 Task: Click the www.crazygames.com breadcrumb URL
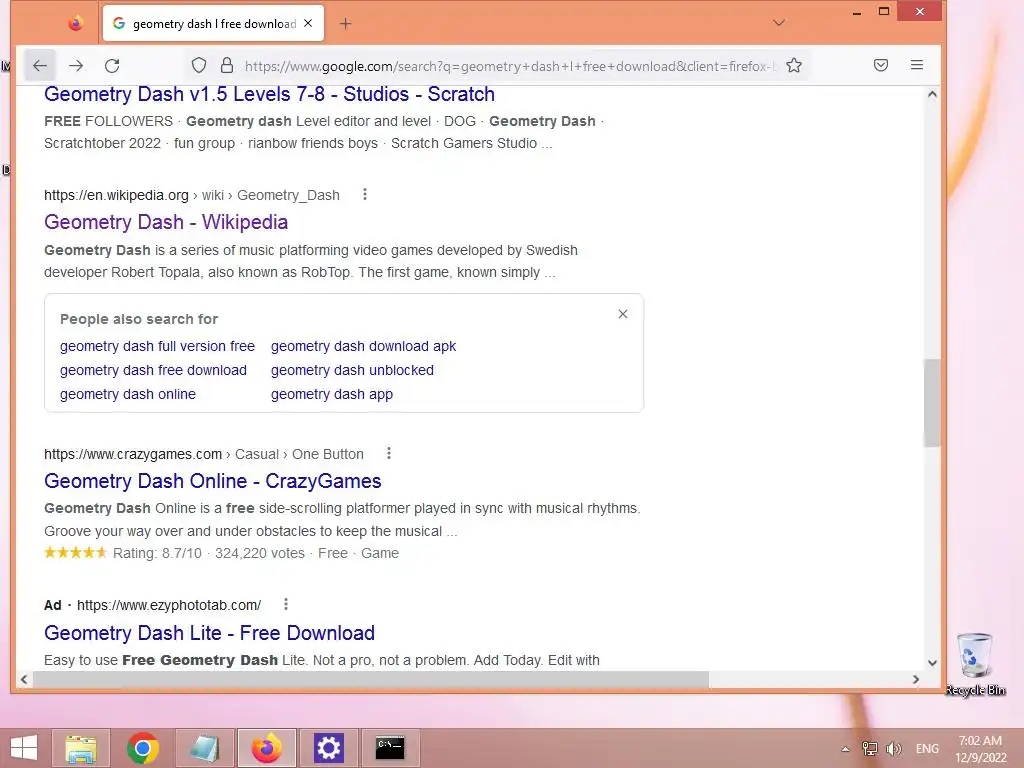click(x=133, y=454)
